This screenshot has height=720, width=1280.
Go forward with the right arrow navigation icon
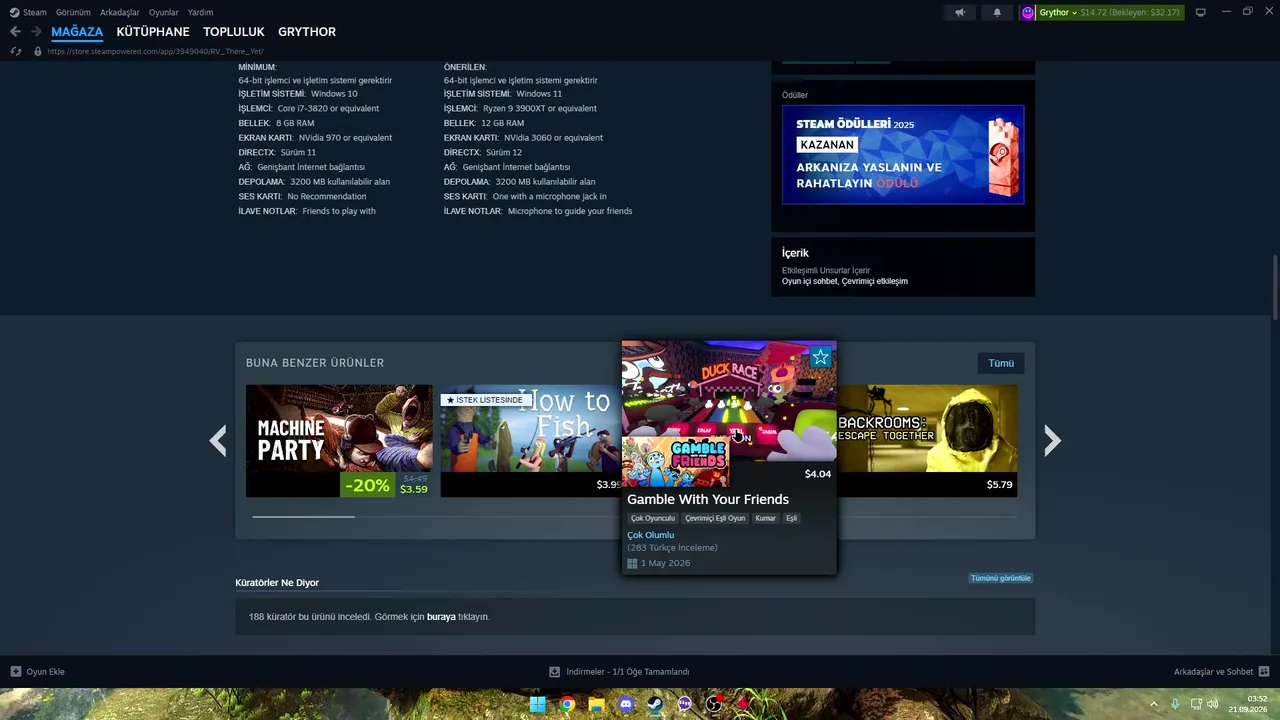click(36, 32)
